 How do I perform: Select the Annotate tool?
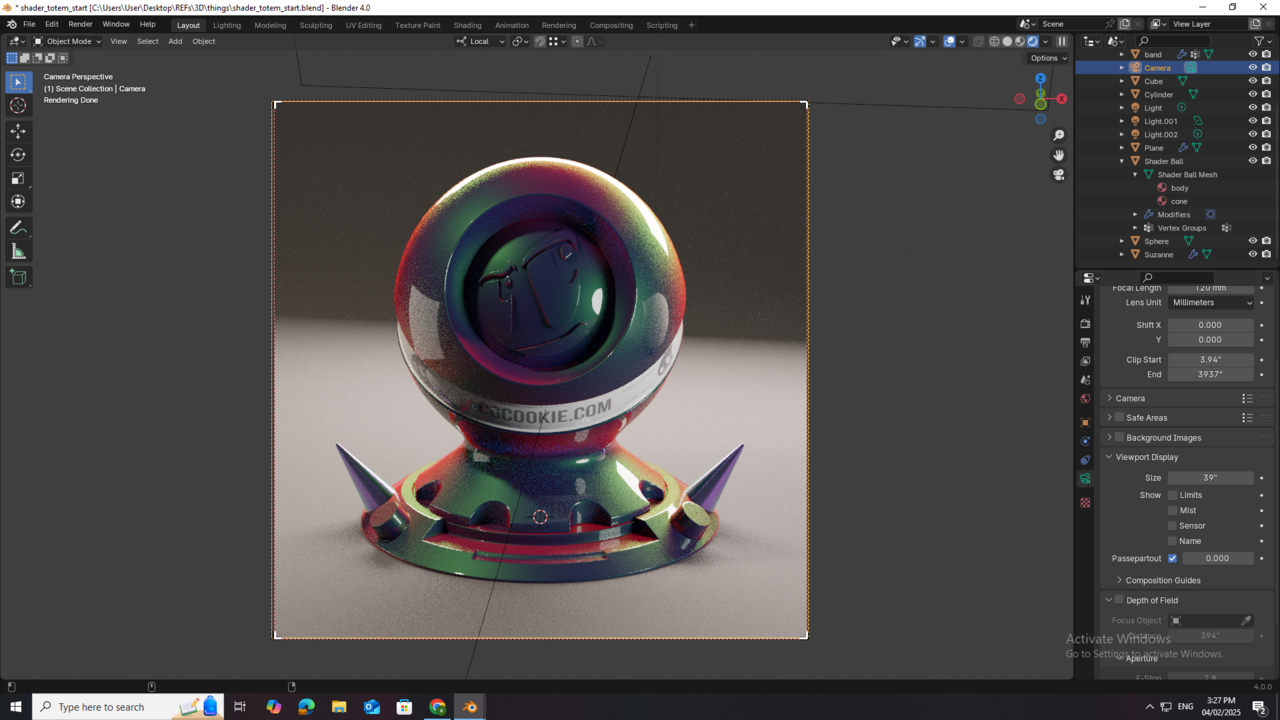point(18,228)
